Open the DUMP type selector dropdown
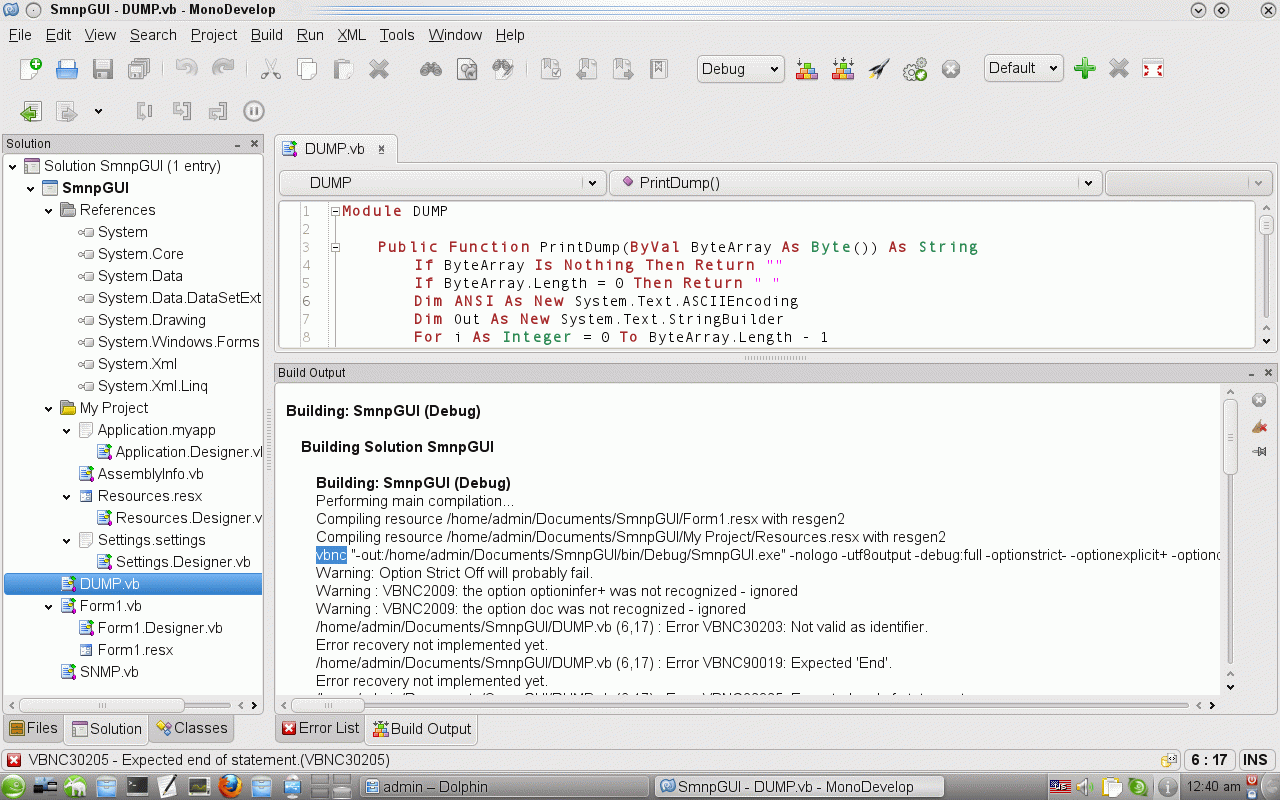 [443, 183]
